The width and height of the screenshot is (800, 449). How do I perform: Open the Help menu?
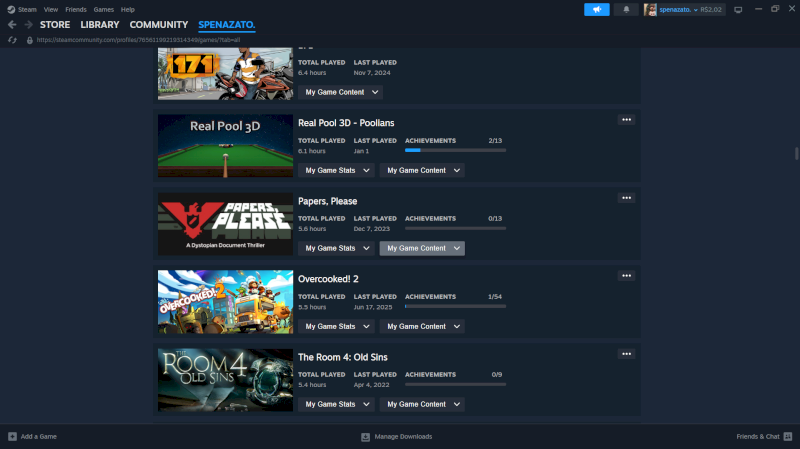click(x=128, y=9)
